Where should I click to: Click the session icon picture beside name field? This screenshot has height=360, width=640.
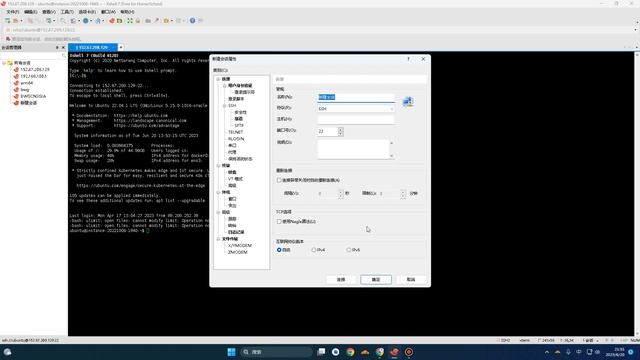408,102
